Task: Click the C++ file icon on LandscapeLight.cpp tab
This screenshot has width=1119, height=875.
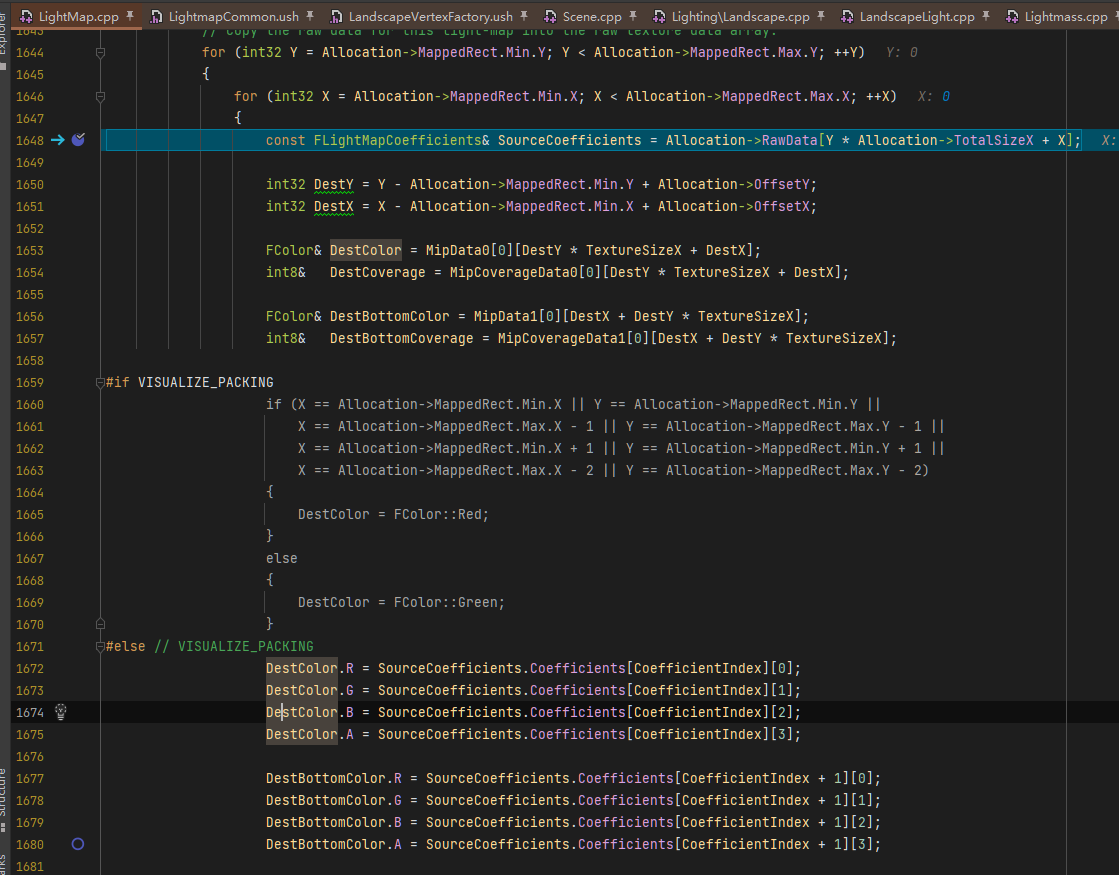Action: point(847,16)
